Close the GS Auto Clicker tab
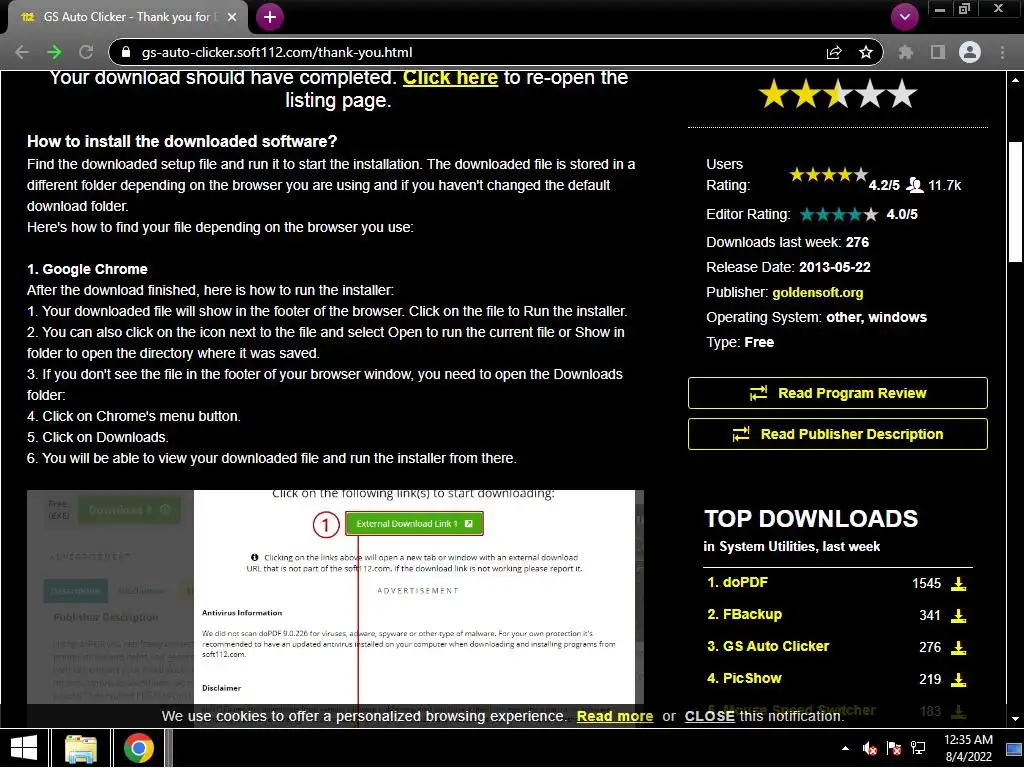The image size is (1024, 768). [232, 17]
